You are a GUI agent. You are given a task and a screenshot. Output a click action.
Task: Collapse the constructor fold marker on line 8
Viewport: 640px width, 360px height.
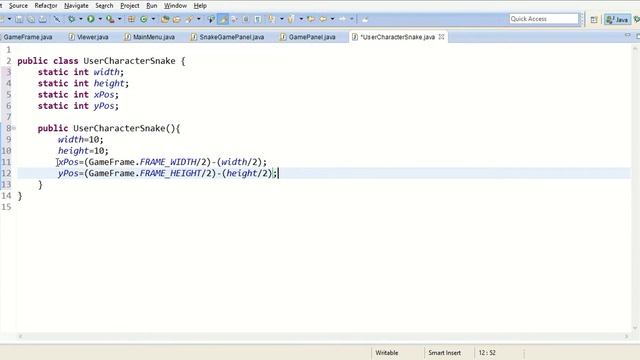(14, 128)
